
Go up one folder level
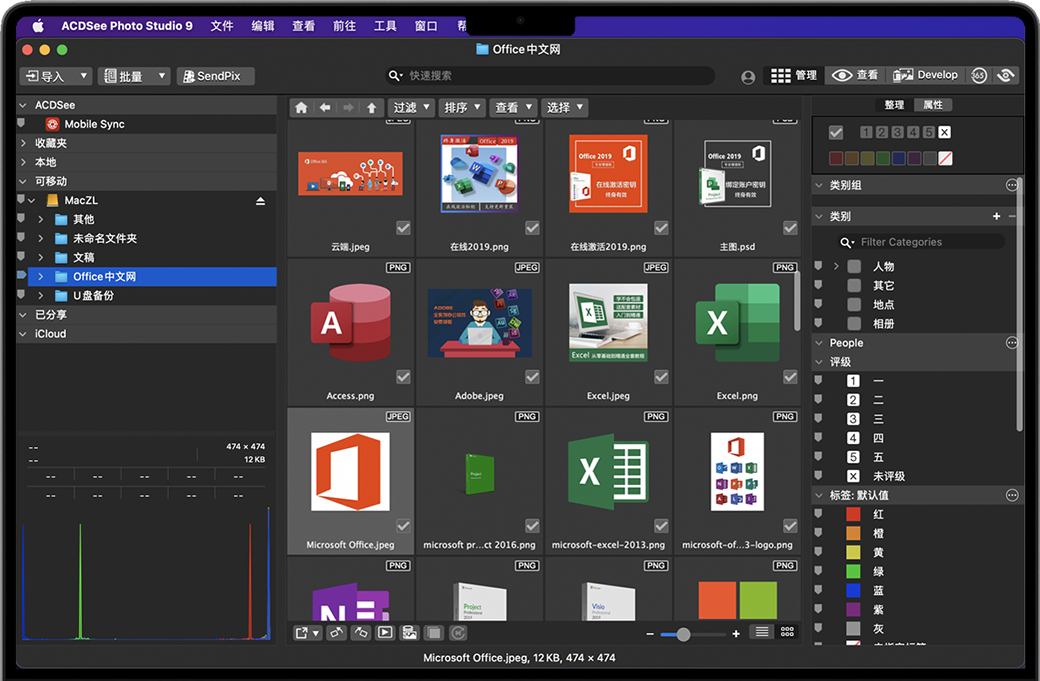[371, 108]
